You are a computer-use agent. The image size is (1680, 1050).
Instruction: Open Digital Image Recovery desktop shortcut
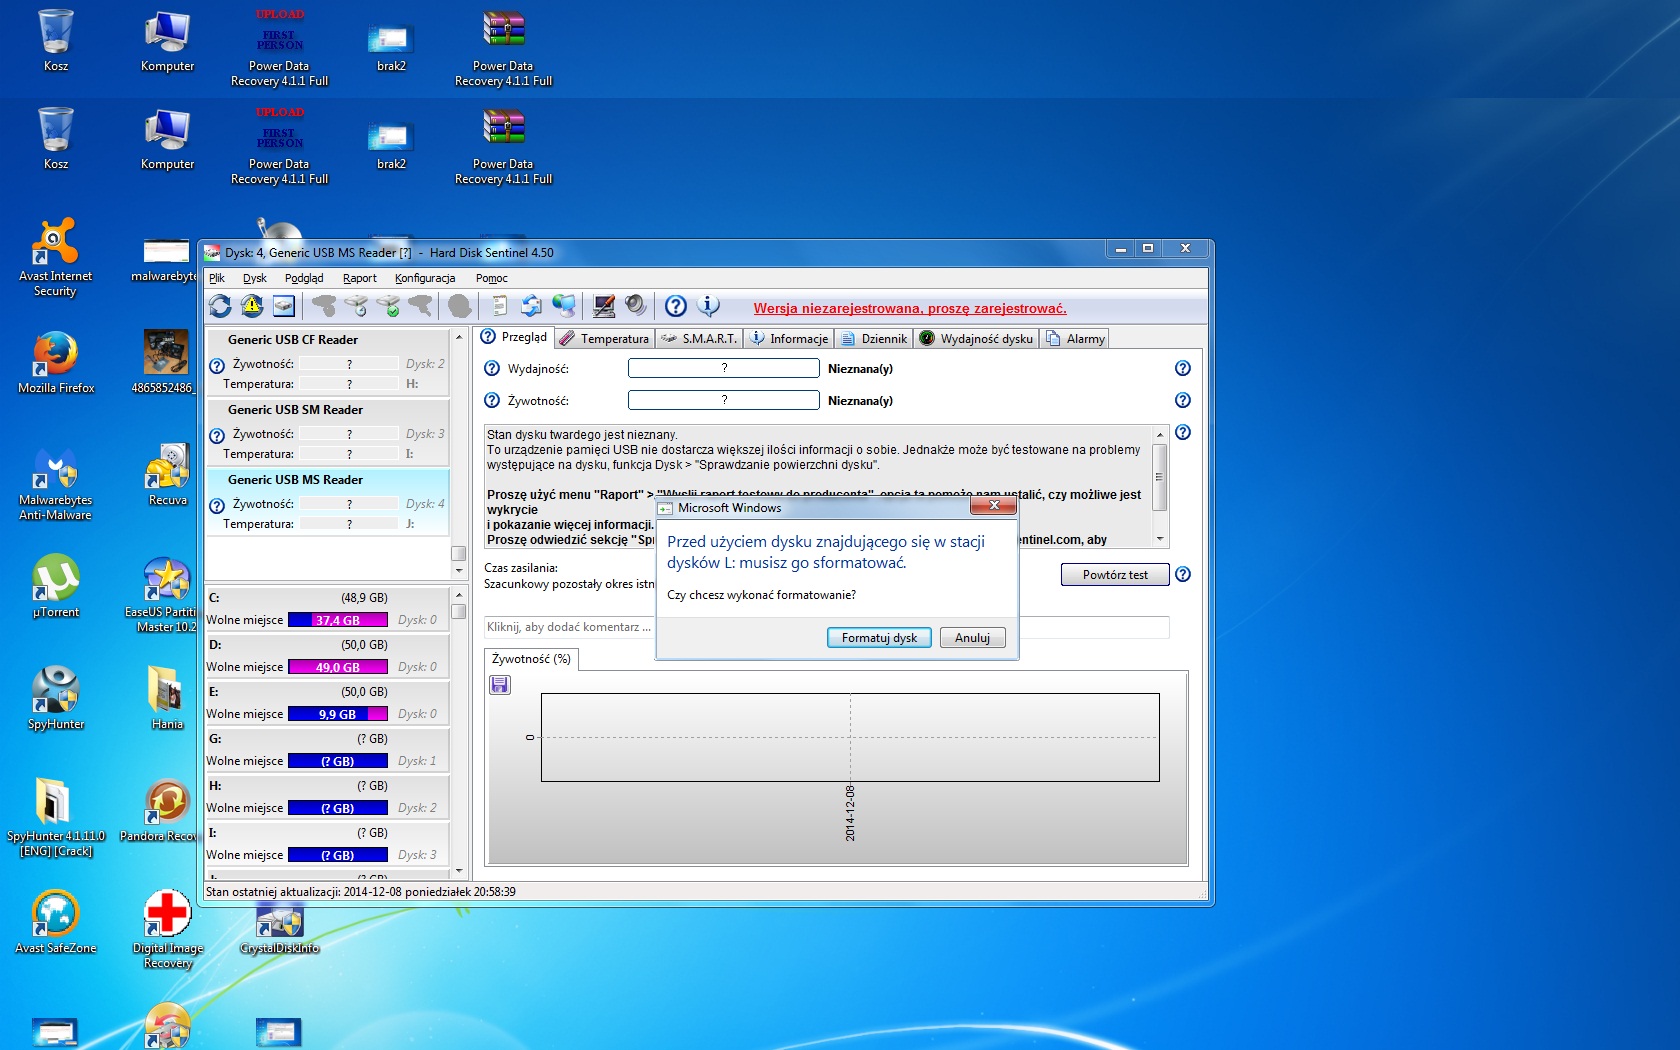167,930
